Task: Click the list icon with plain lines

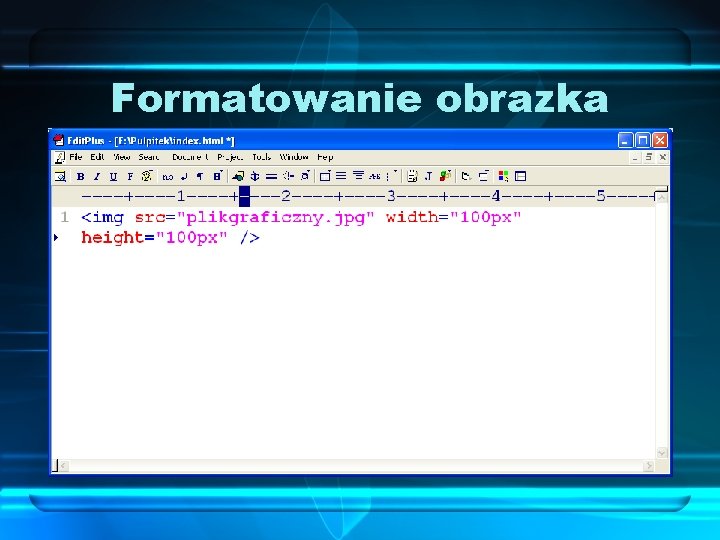Action: (x=341, y=176)
